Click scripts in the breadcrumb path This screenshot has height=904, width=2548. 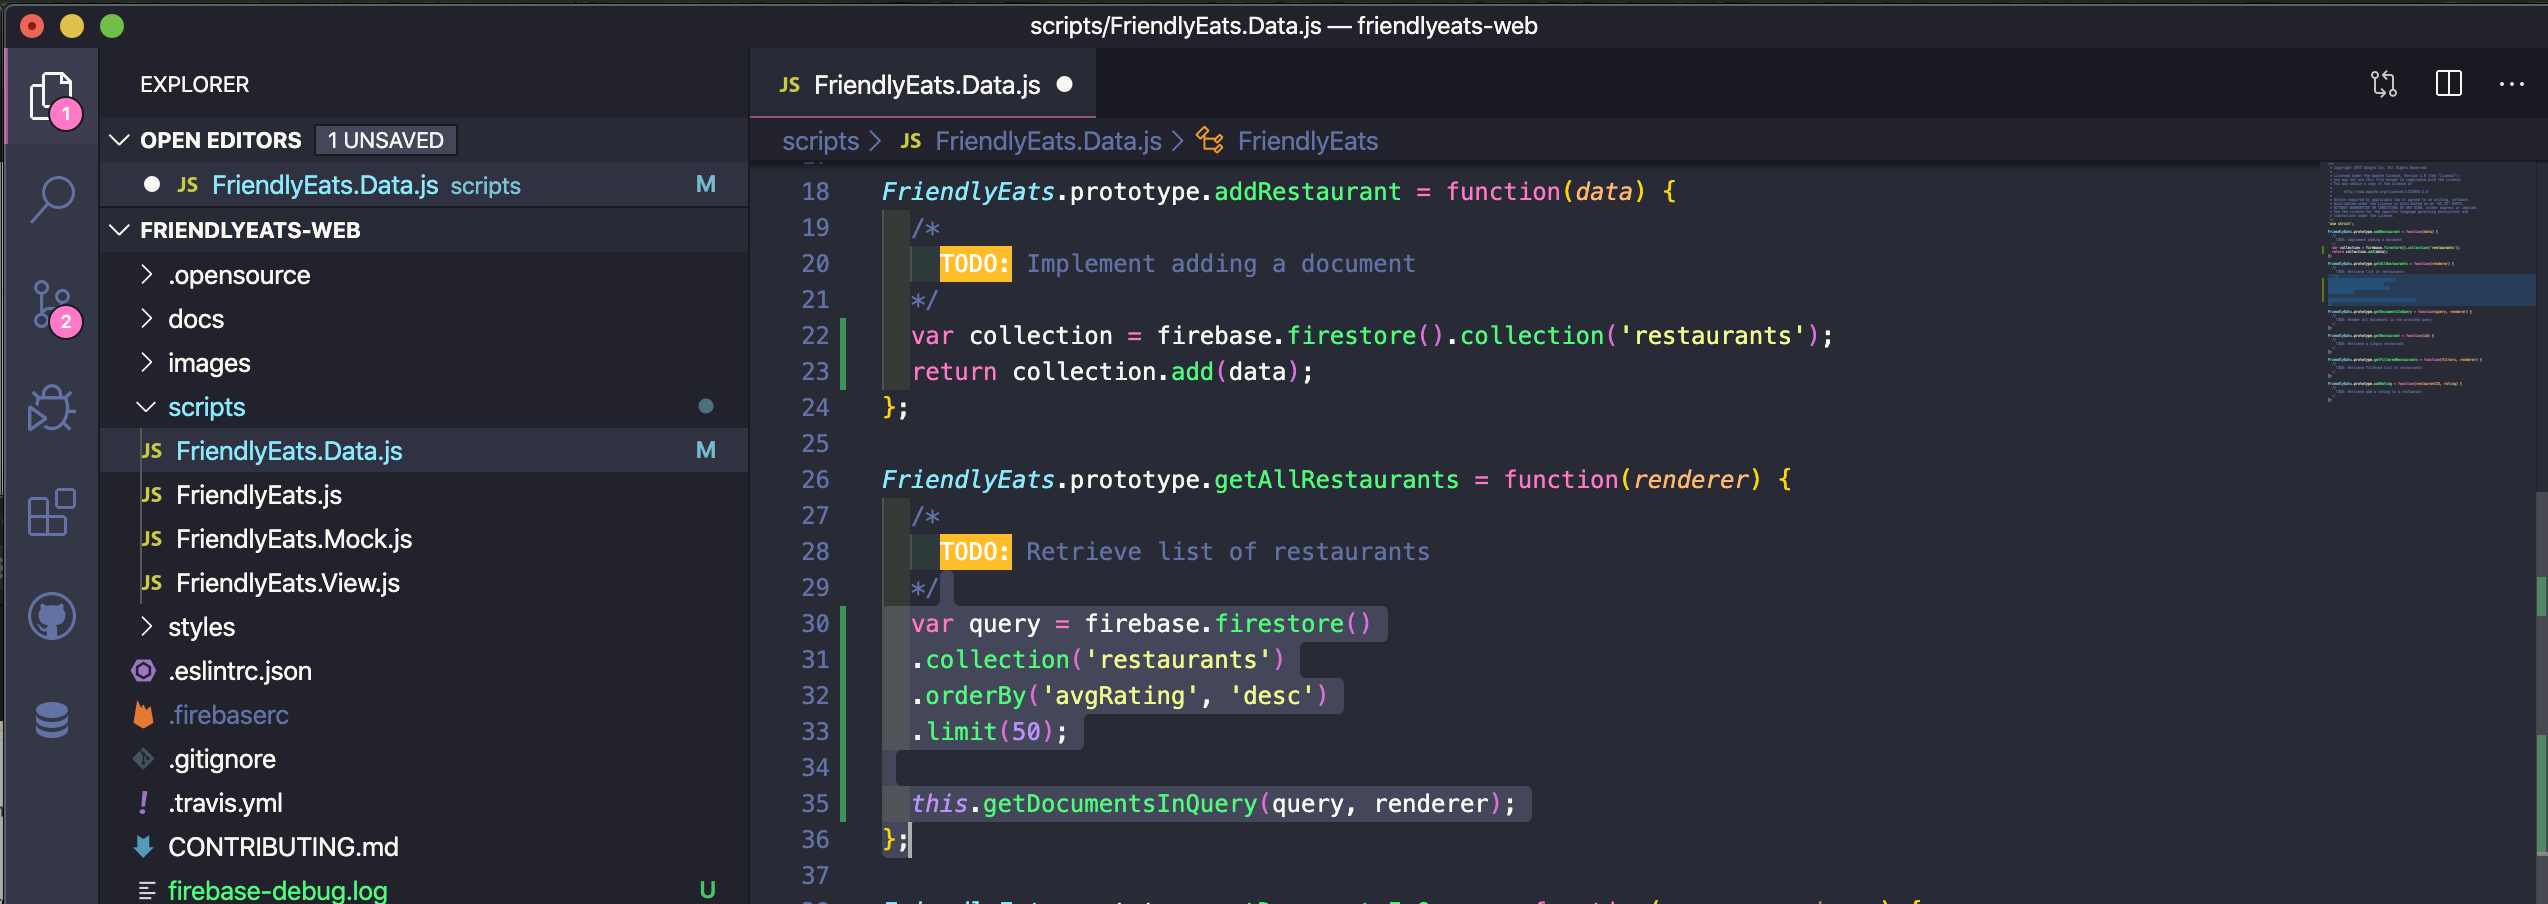(x=821, y=141)
